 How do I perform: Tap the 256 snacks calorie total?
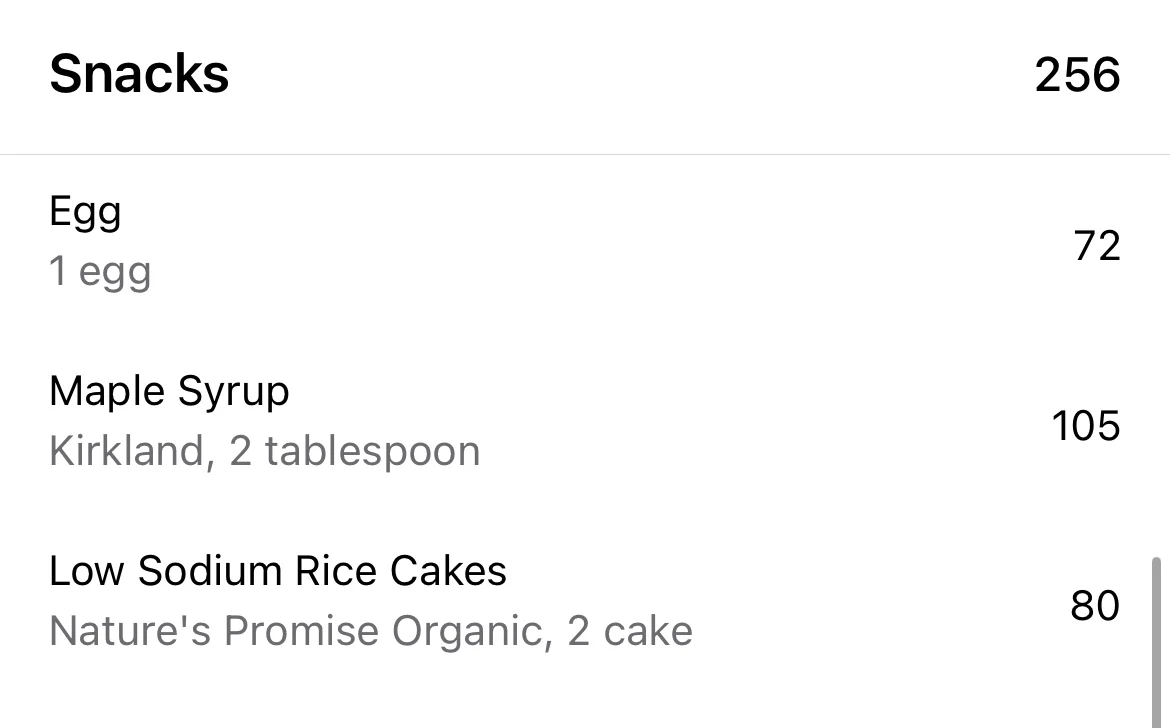(x=1077, y=75)
